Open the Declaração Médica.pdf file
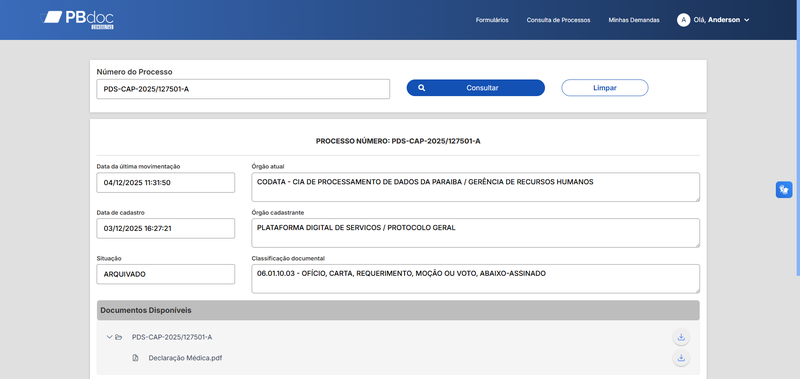Screen dimensions: 800x379 pos(185,358)
